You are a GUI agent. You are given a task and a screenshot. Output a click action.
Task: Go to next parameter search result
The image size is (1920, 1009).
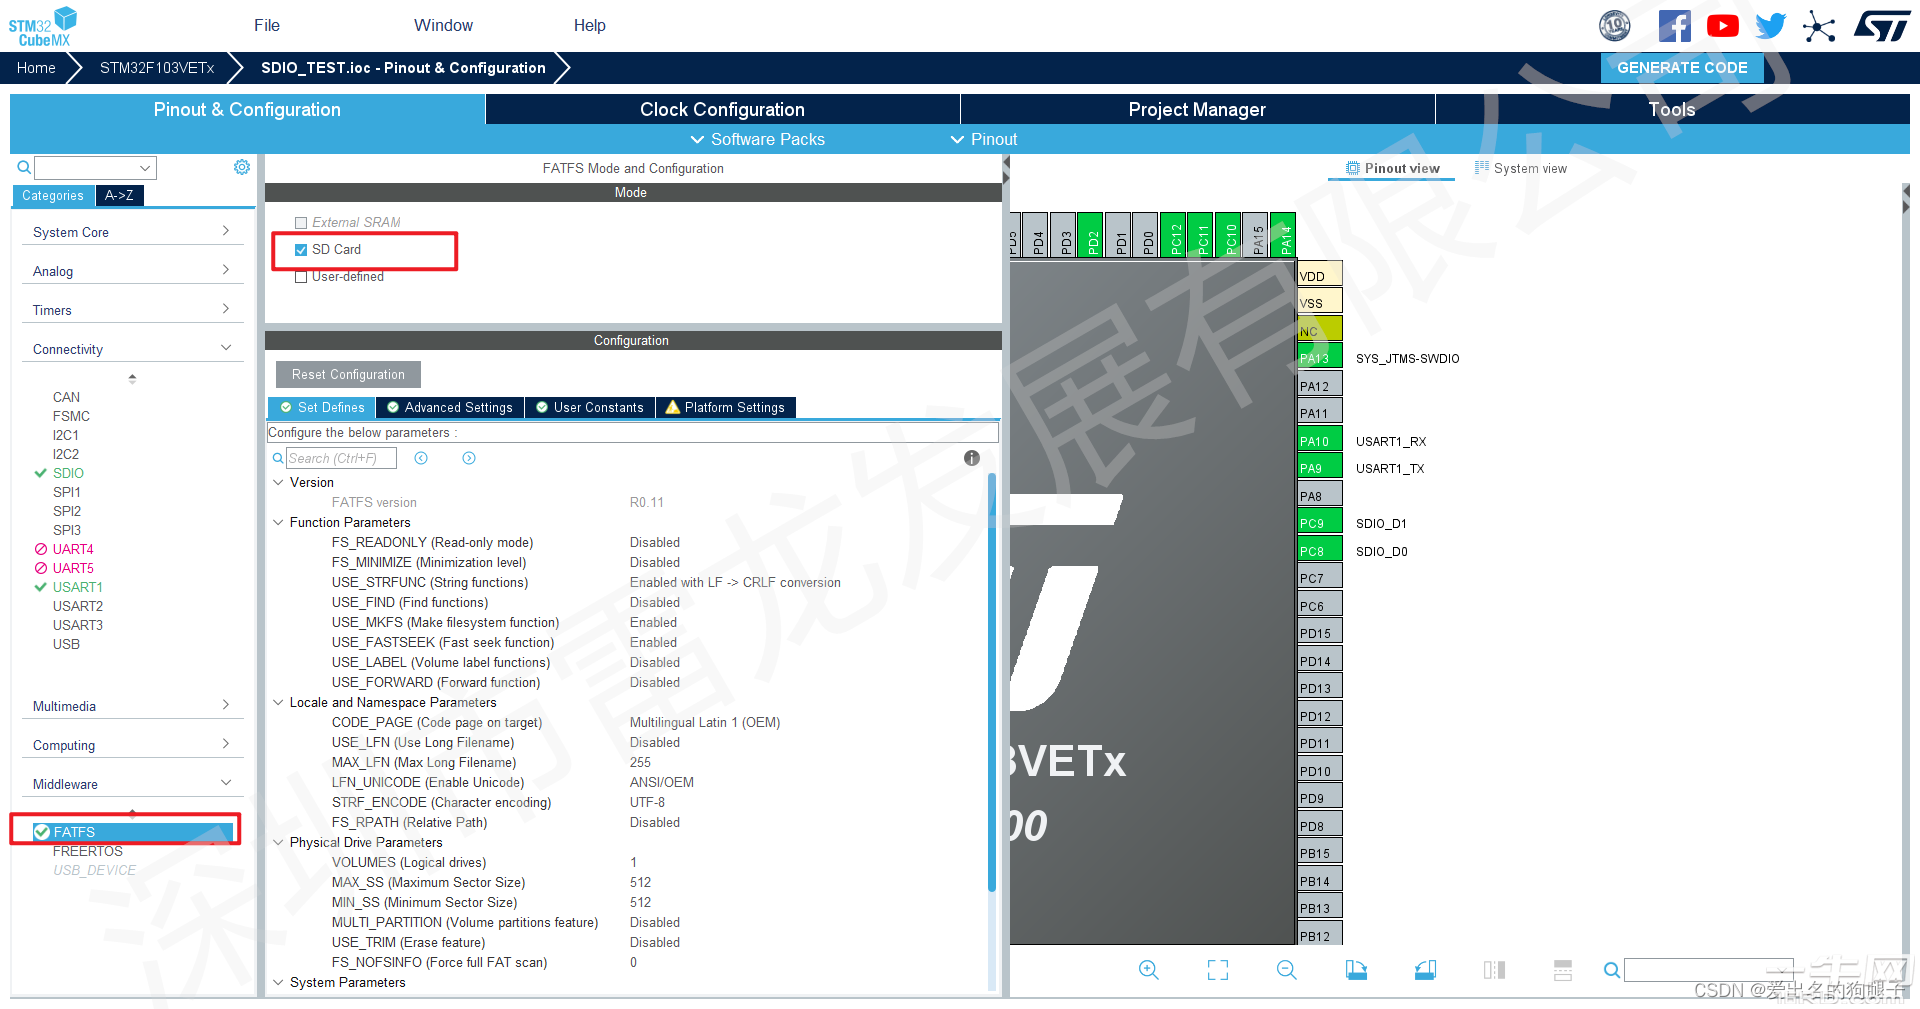tap(469, 458)
